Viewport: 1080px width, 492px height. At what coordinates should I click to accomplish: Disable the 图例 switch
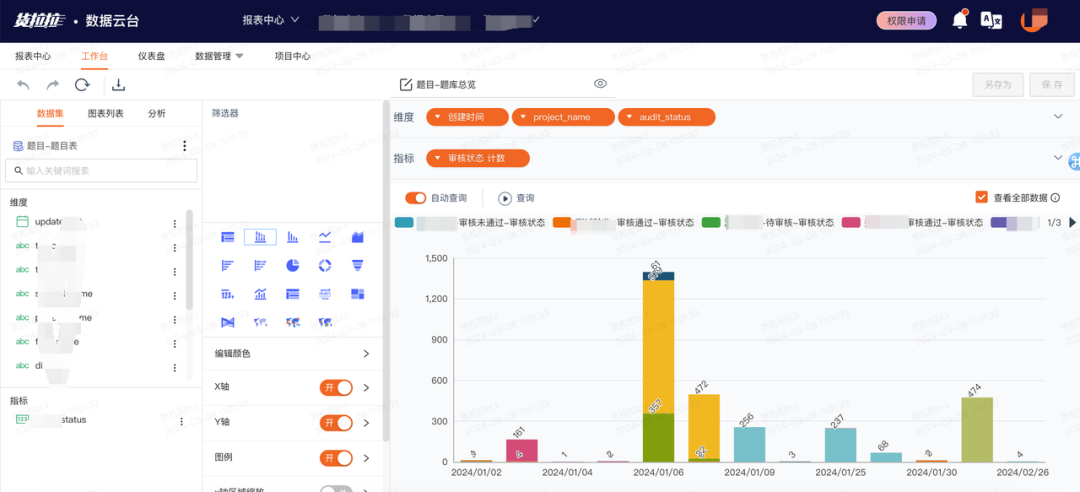pos(336,458)
